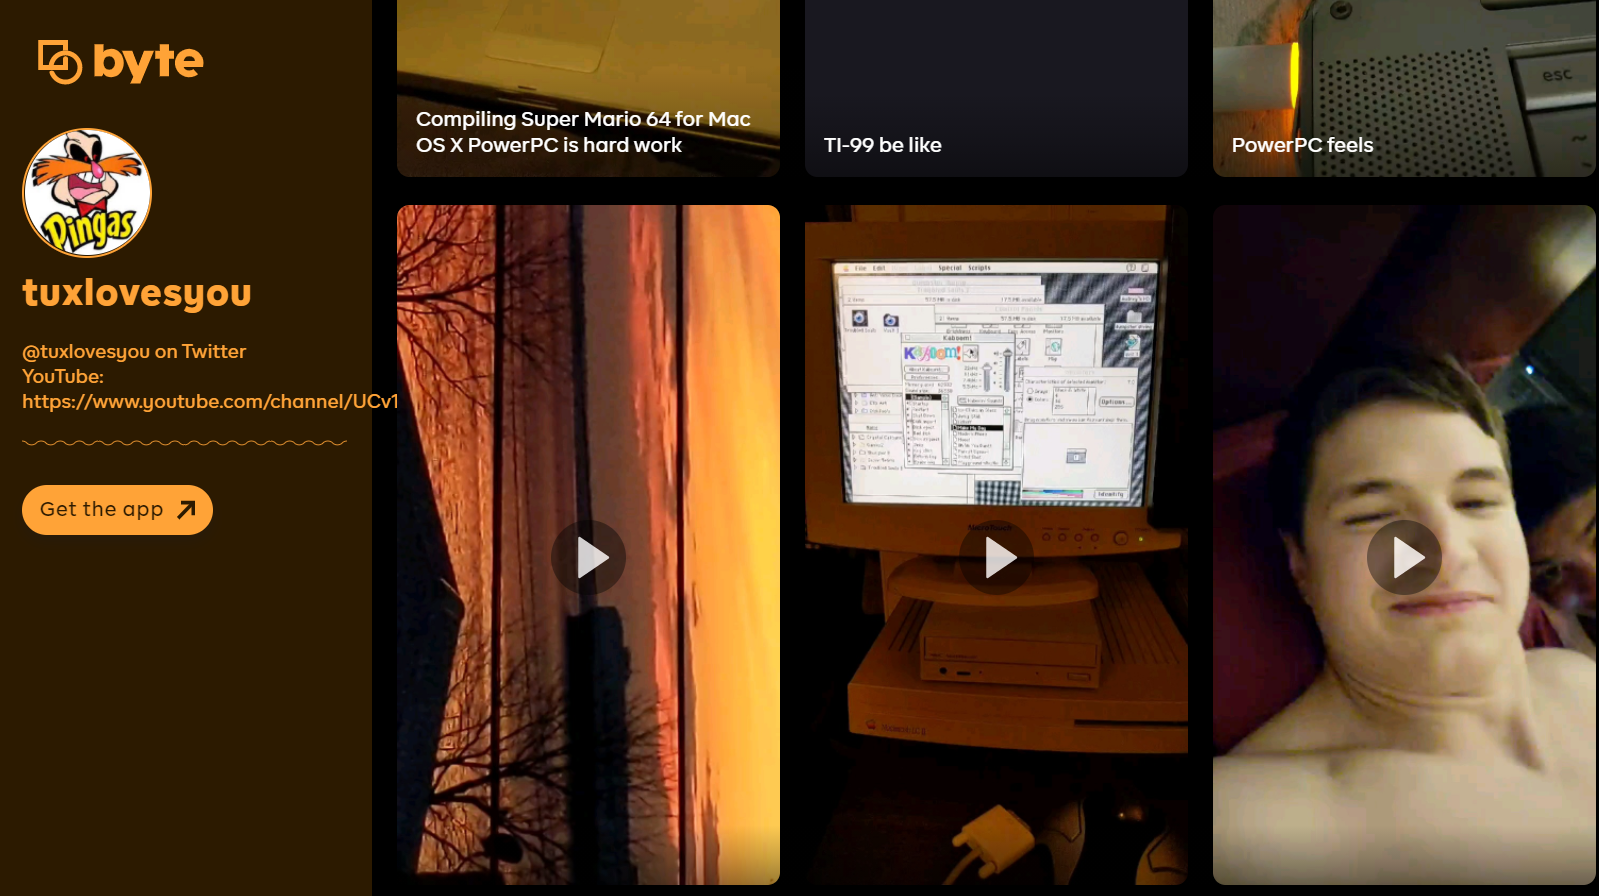Play the vintage Macintosh computer video
This screenshot has width=1599, height=896.
pos(996,557)
